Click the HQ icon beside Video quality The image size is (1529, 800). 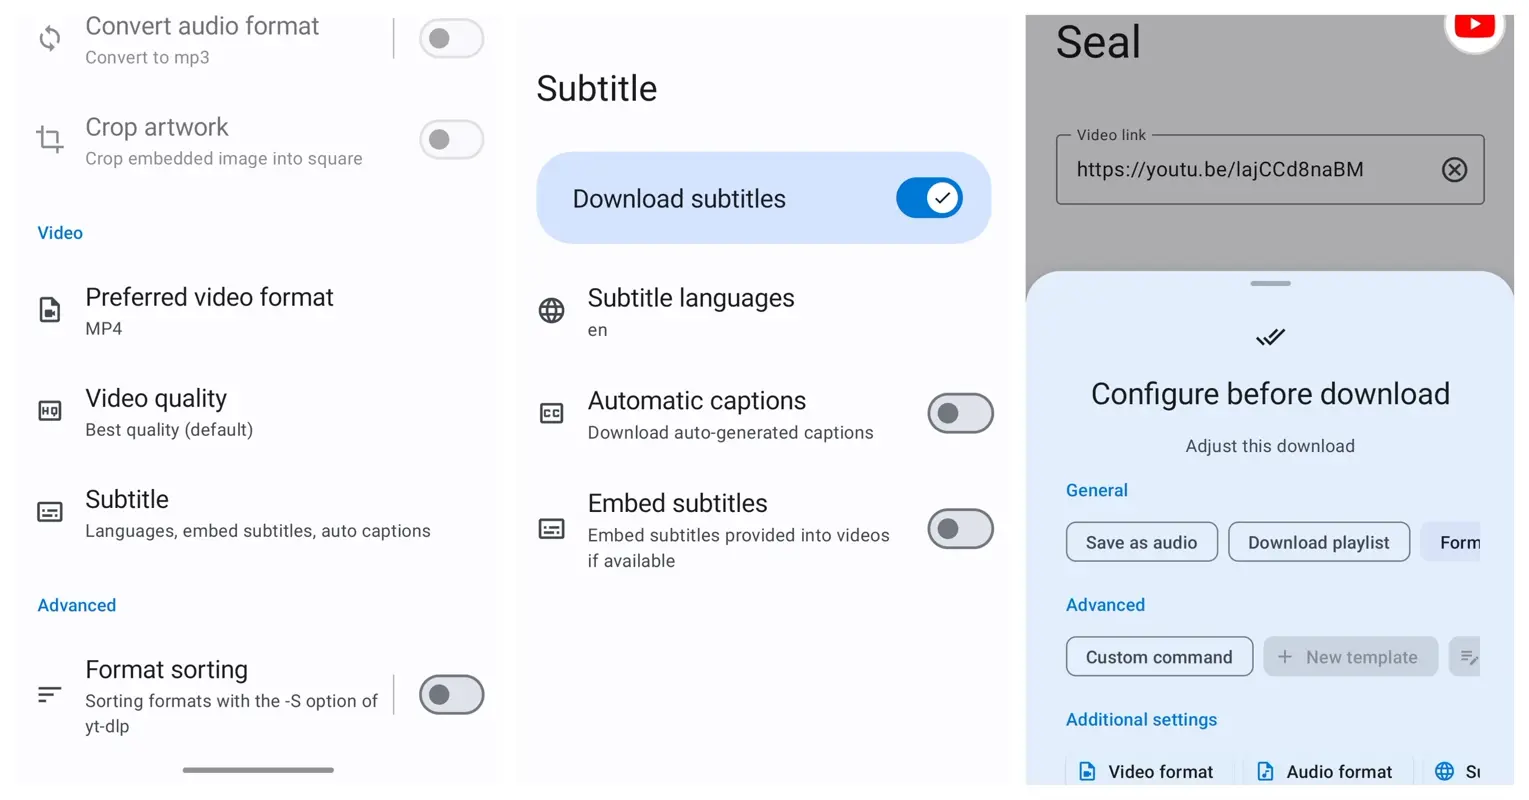49,410
